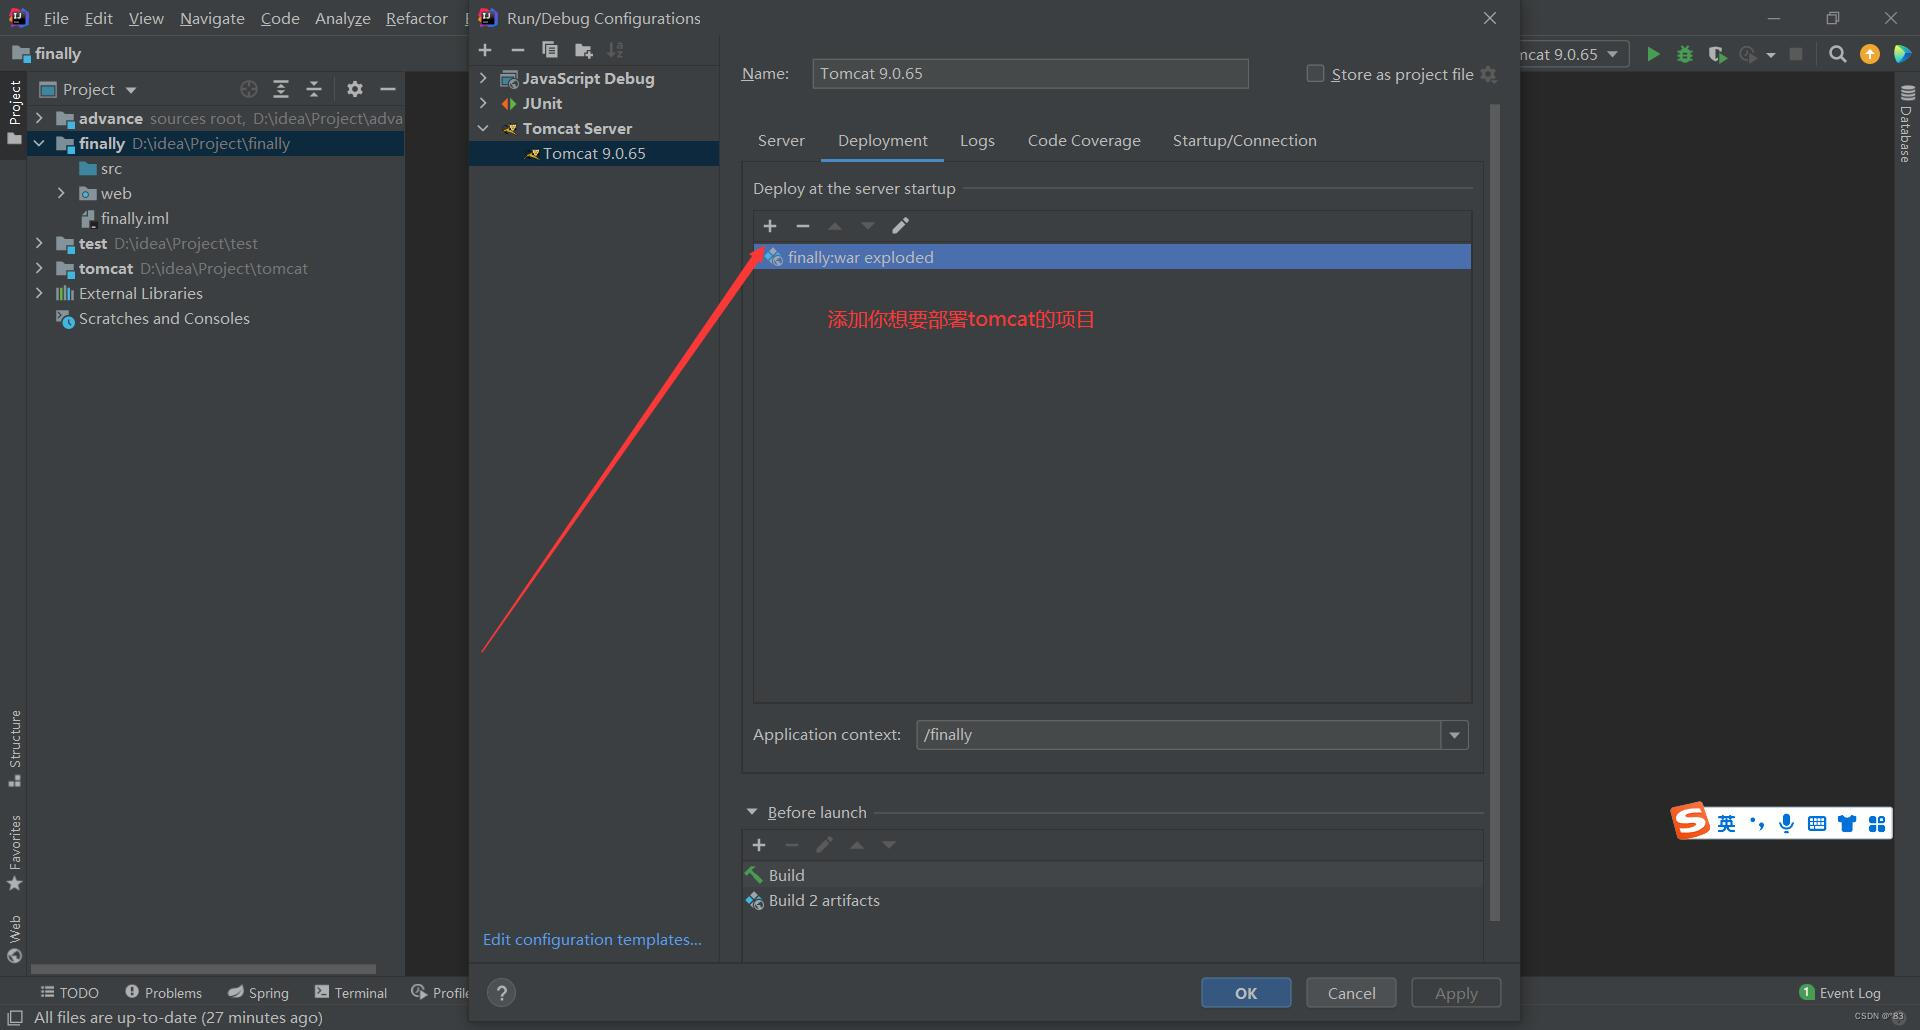Expand JavaScript Debug configurations node
The height and width of the screenshot is (1030, 1920).
pyautogui.click(x=484, y=78)
